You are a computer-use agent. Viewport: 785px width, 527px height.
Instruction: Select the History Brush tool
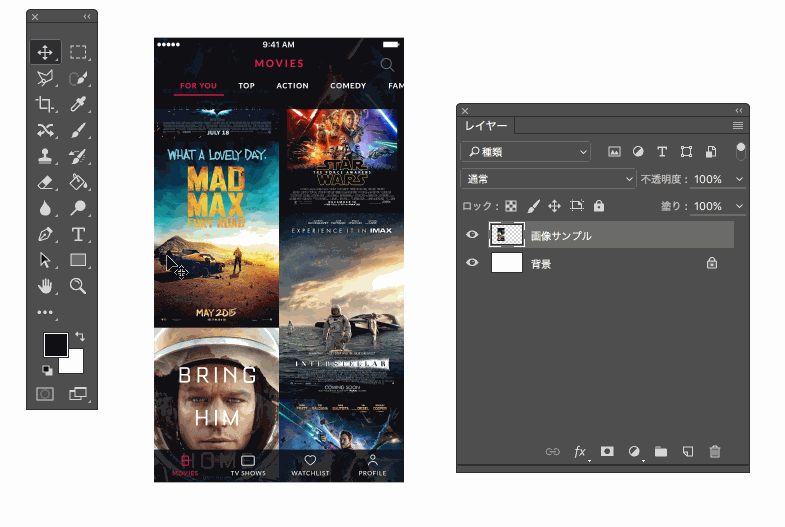coord(78,156)
